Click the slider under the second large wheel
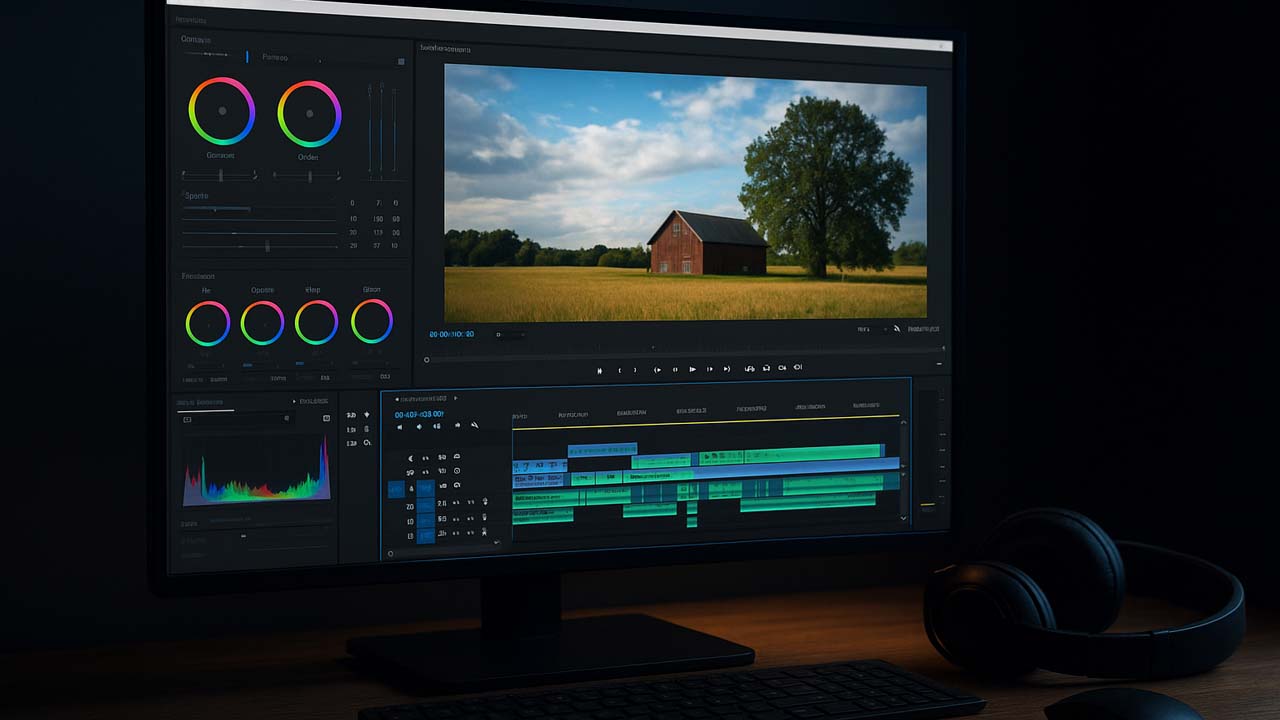This screenshot has width=1280, height=720. pyautogui.click(x=309, y=176)
